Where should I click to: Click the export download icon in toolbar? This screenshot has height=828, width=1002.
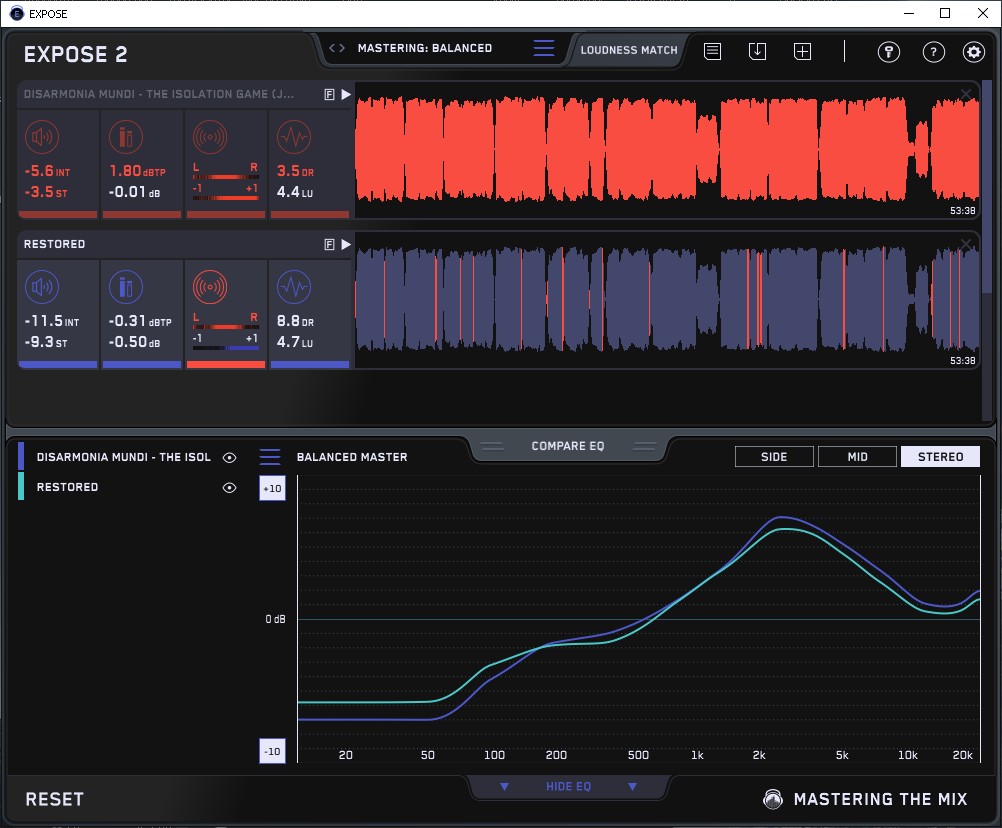pos(757,51)
